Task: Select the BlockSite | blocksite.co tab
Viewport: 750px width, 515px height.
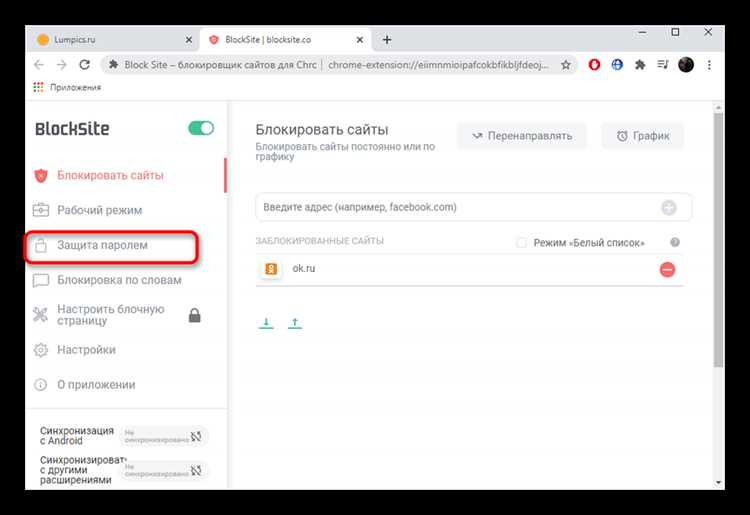Action: click(284, 40)
